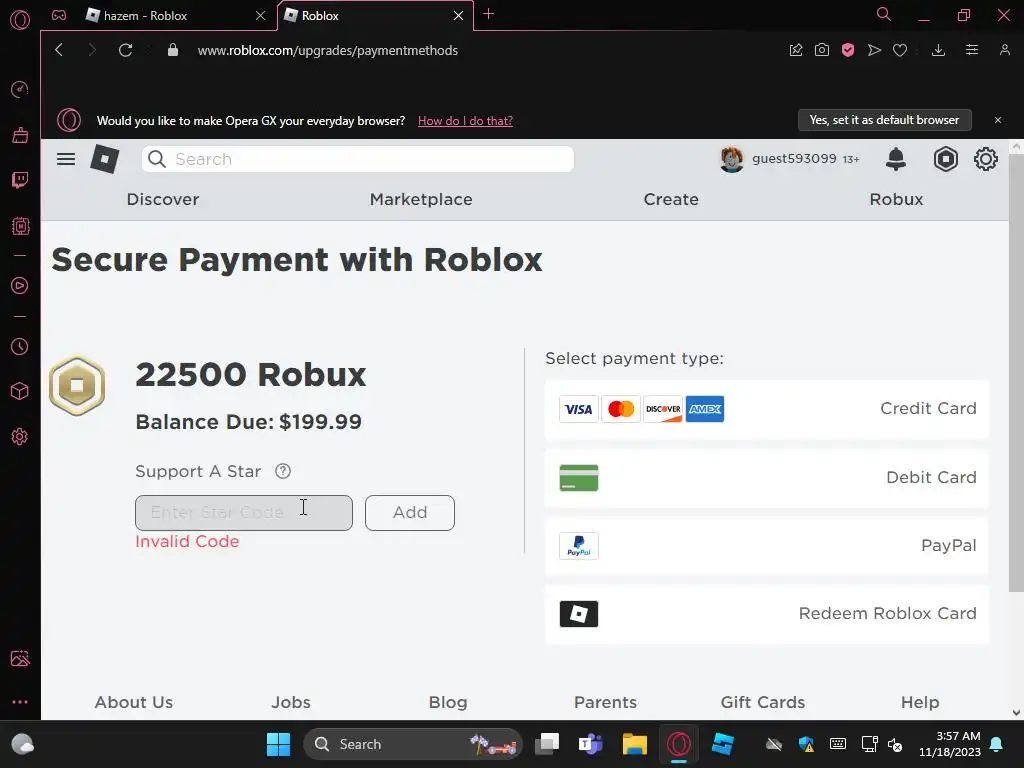Click the page vertical scrollbar
Screen dimensions: 1024x768
1016,372
